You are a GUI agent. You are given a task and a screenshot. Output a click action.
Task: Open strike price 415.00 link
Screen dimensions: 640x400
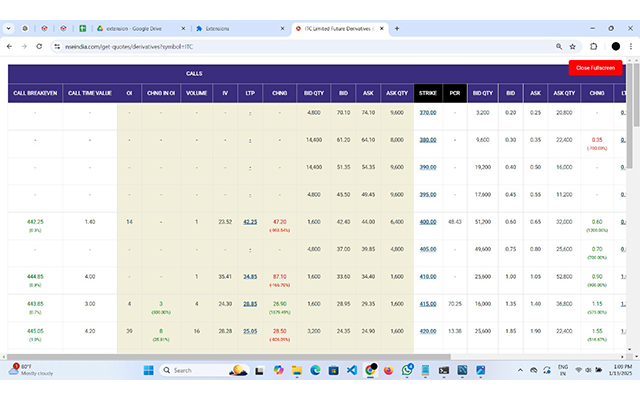(x=428, y=304)
